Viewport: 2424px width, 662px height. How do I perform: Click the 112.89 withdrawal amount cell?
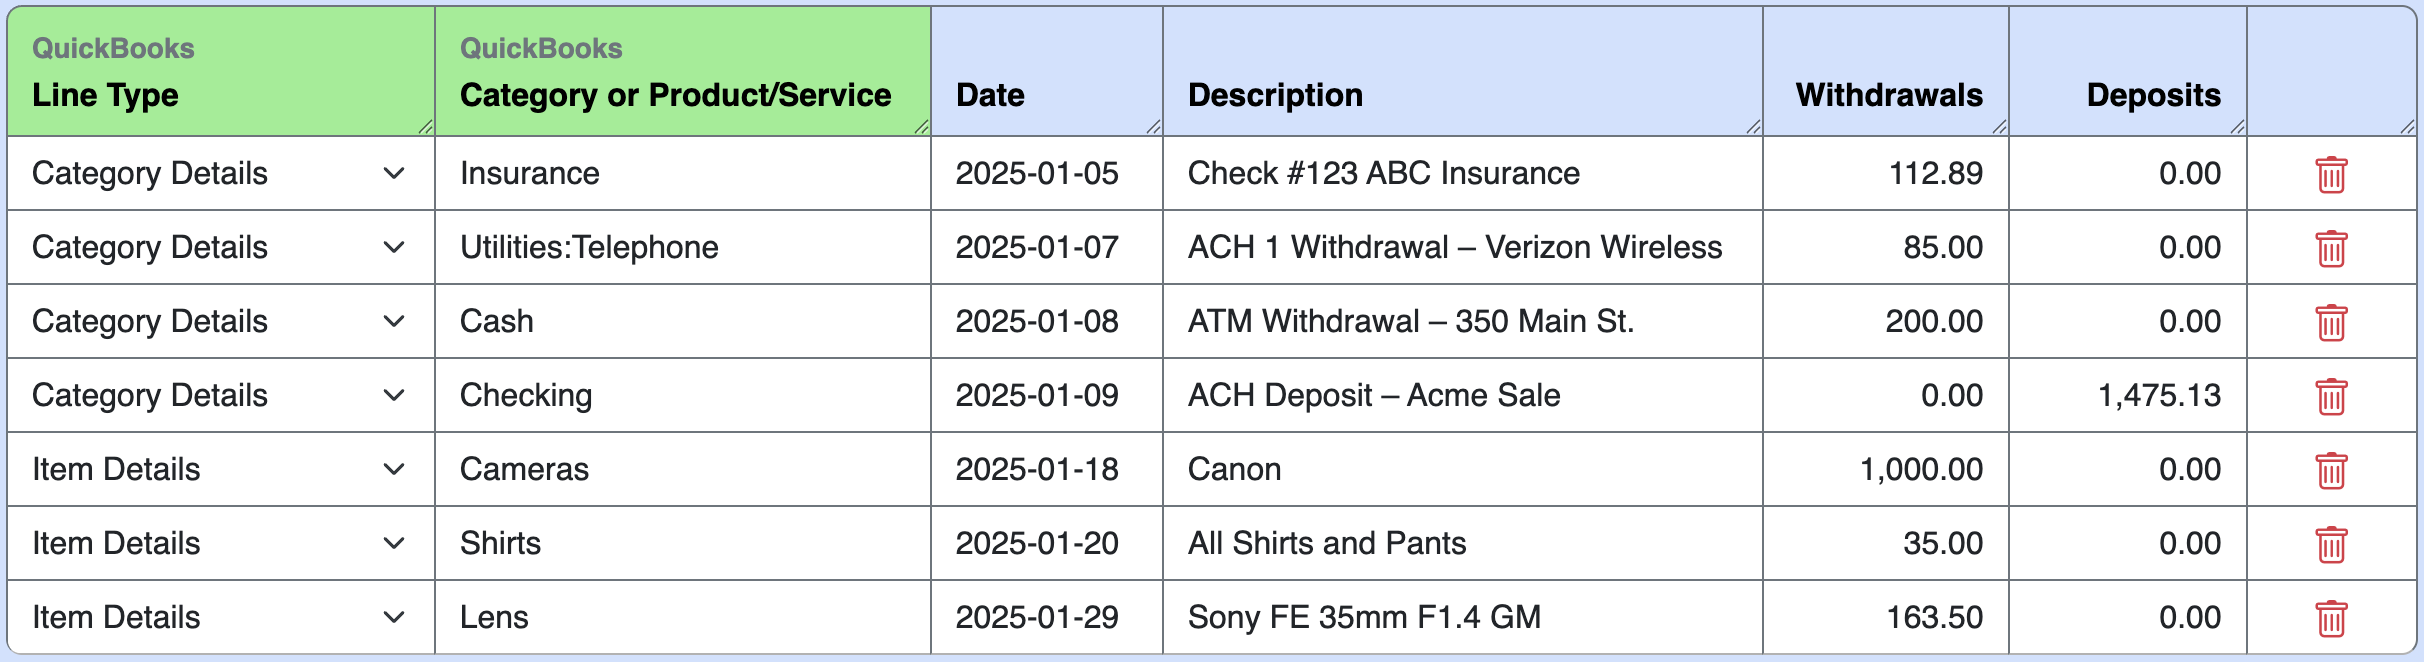pyautogui.click(x=1886, y=173)
